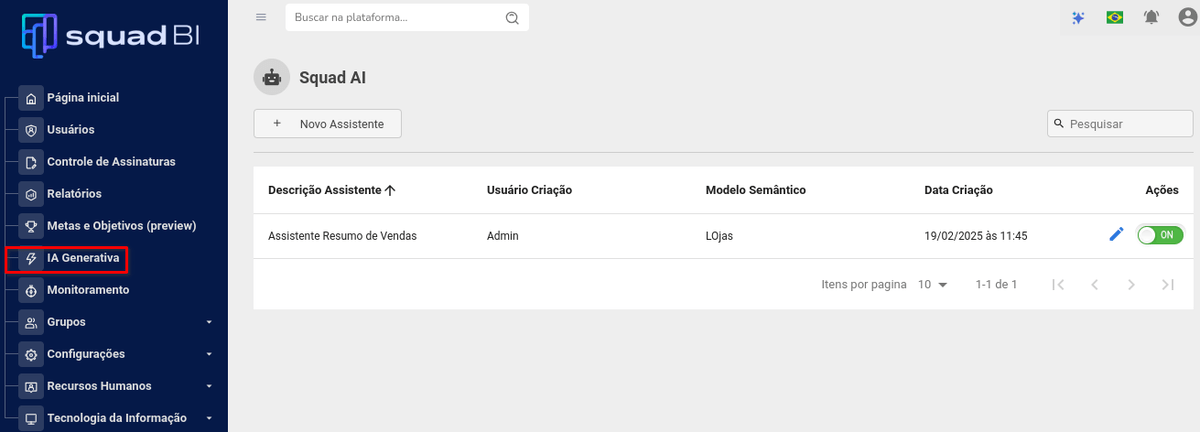Jump to last page of results
The image size is (1200, 432).
point(1167,285)
